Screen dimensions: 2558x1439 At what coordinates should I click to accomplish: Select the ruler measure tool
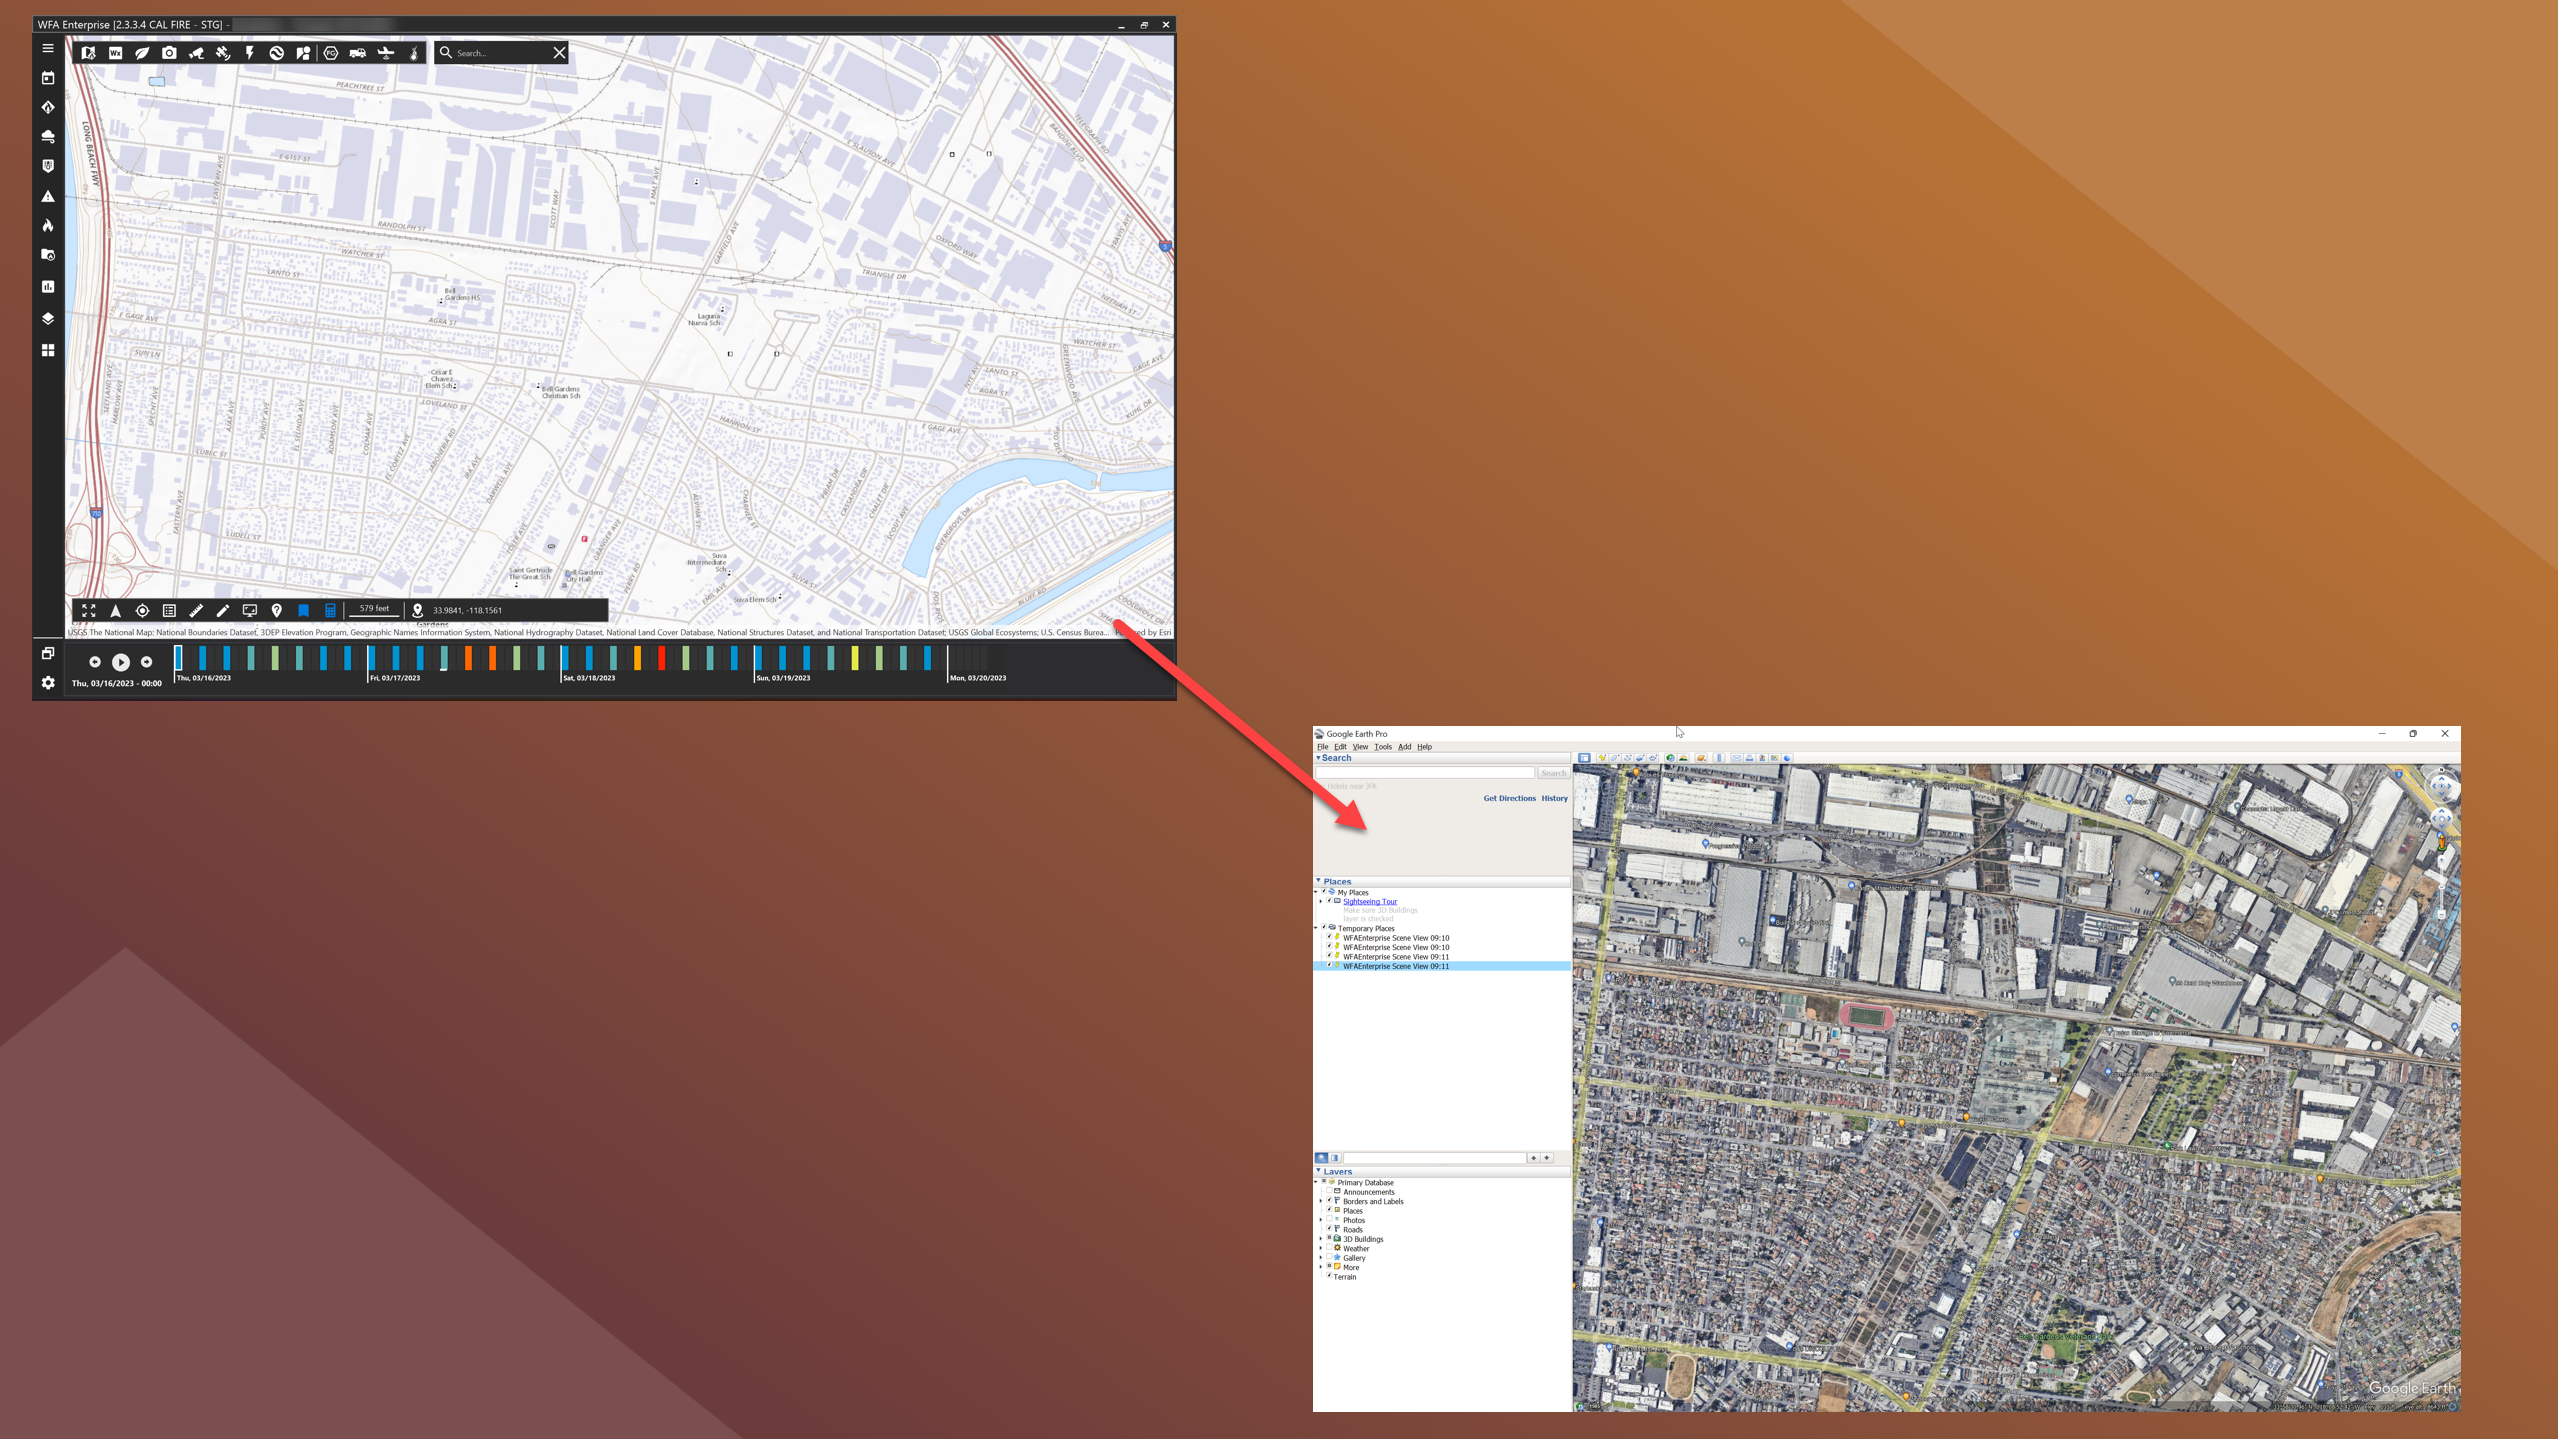pyautogui.click(x=196, y=610)
